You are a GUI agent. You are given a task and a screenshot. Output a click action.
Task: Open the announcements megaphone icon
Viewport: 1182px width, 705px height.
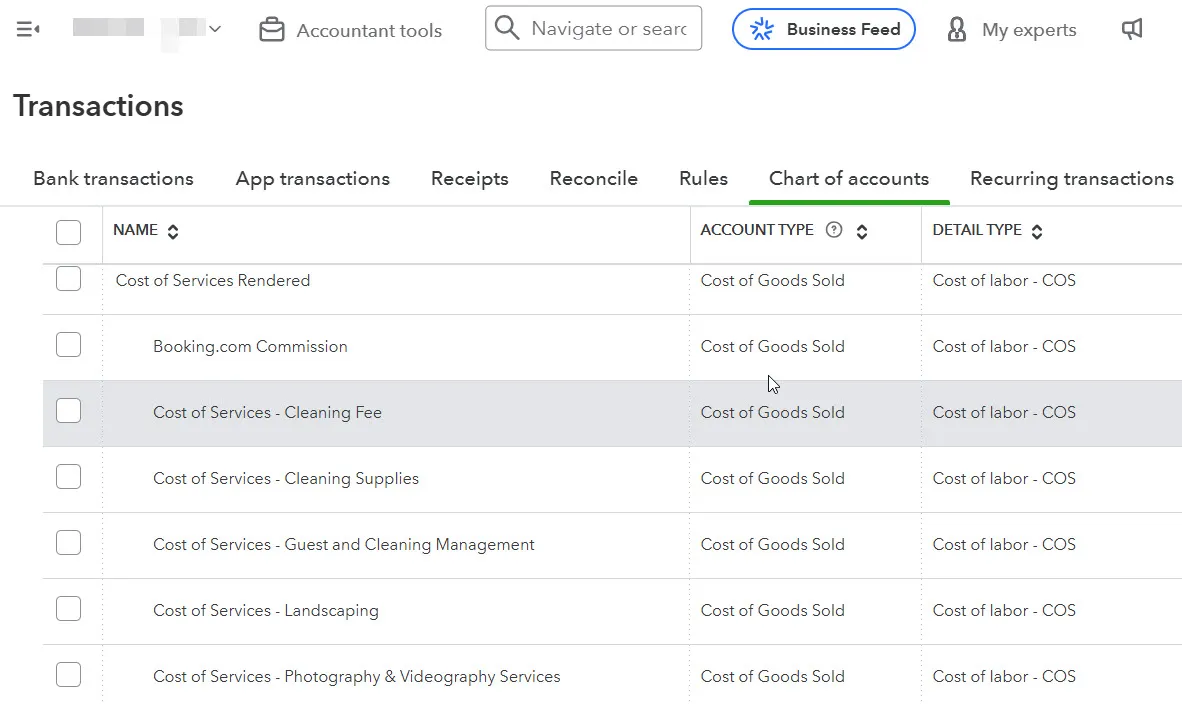pyautogui.click(x=1132, y=30)
